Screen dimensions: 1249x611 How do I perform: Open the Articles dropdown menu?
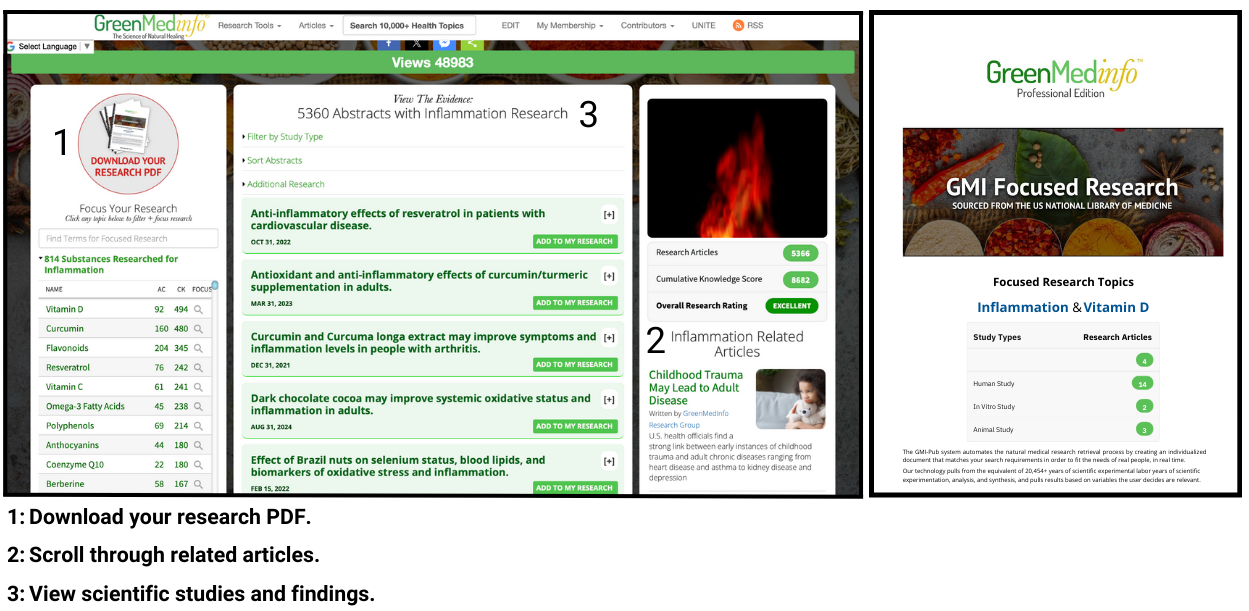point(315,25)
